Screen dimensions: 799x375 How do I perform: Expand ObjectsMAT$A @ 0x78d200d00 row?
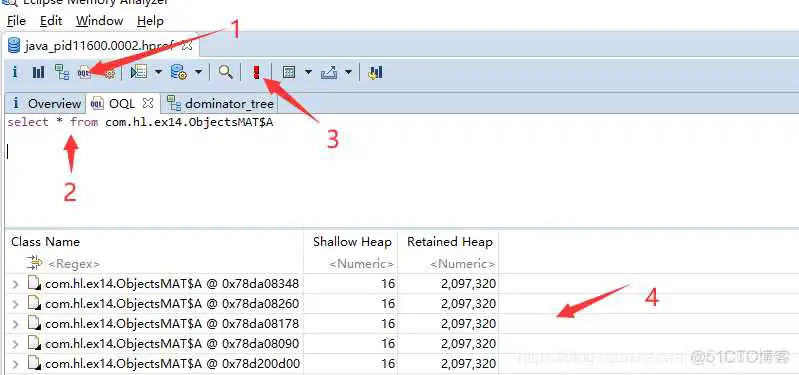15,364
